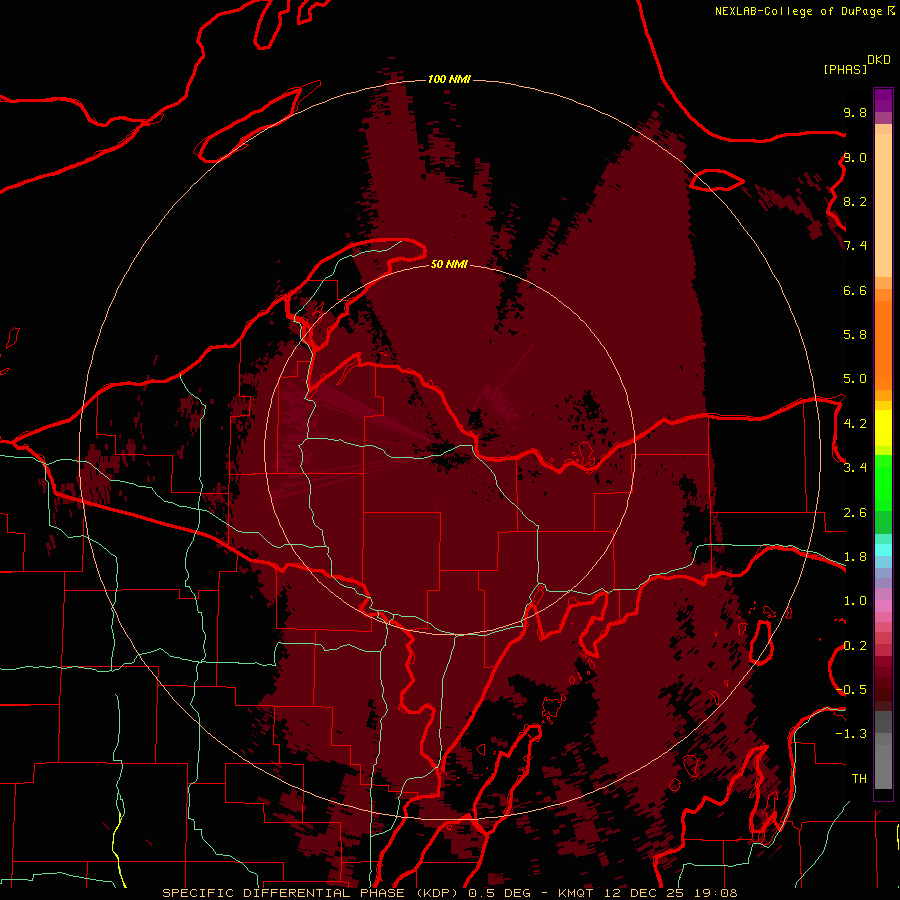
Task: Click the 6.6 scale value
Action: [855, 291]
